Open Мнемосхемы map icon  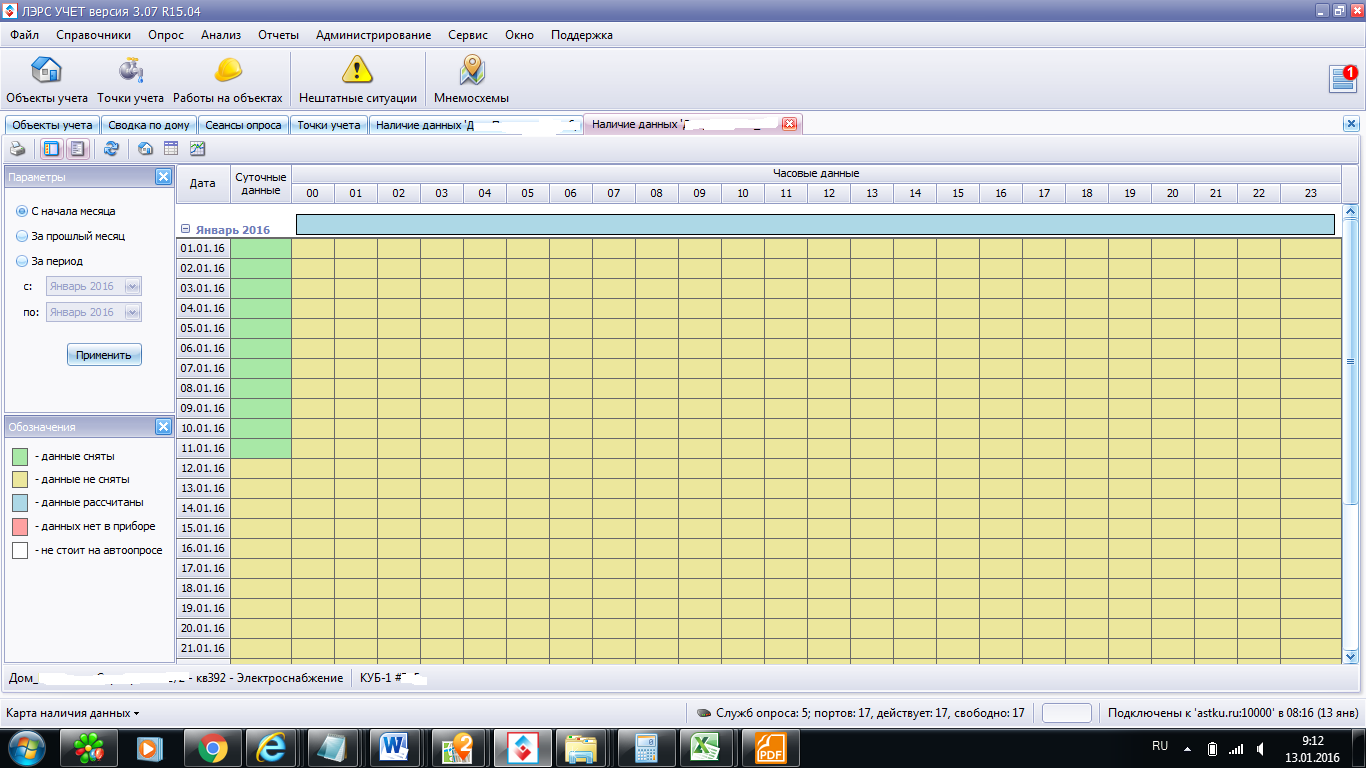coord(471,80)
